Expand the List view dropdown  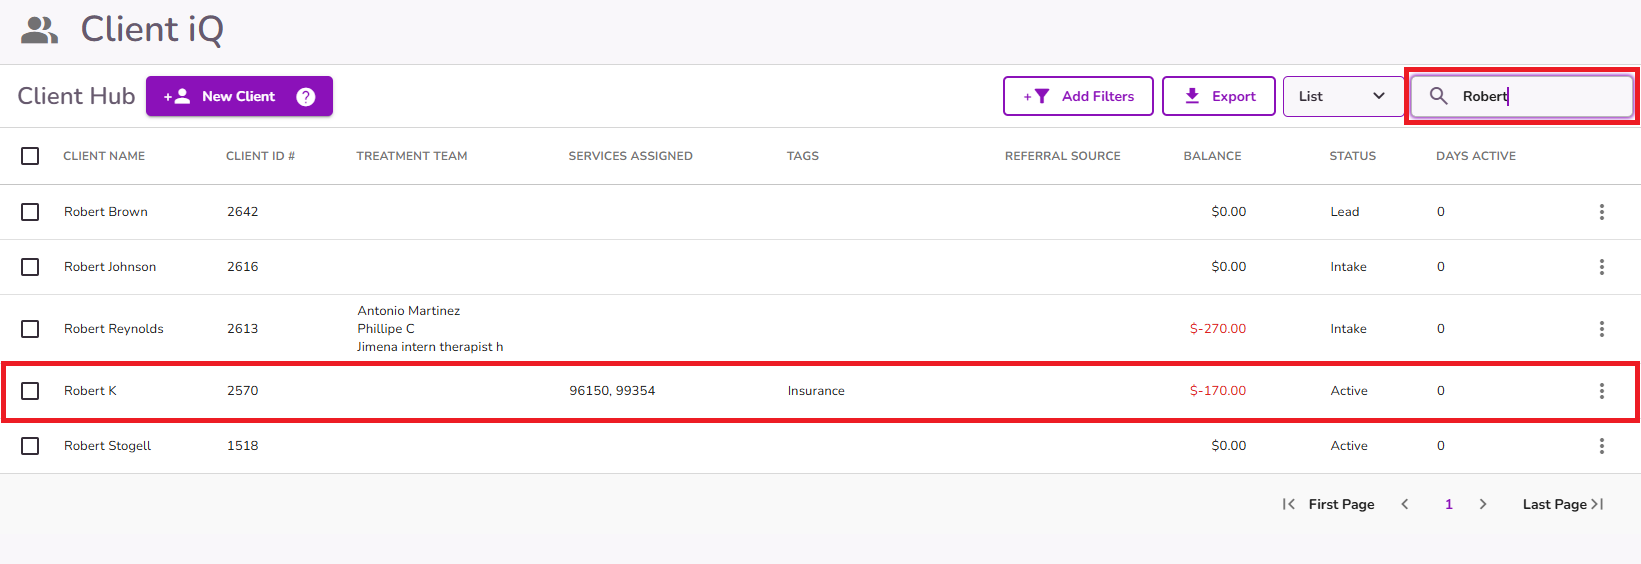(1343, 96)
